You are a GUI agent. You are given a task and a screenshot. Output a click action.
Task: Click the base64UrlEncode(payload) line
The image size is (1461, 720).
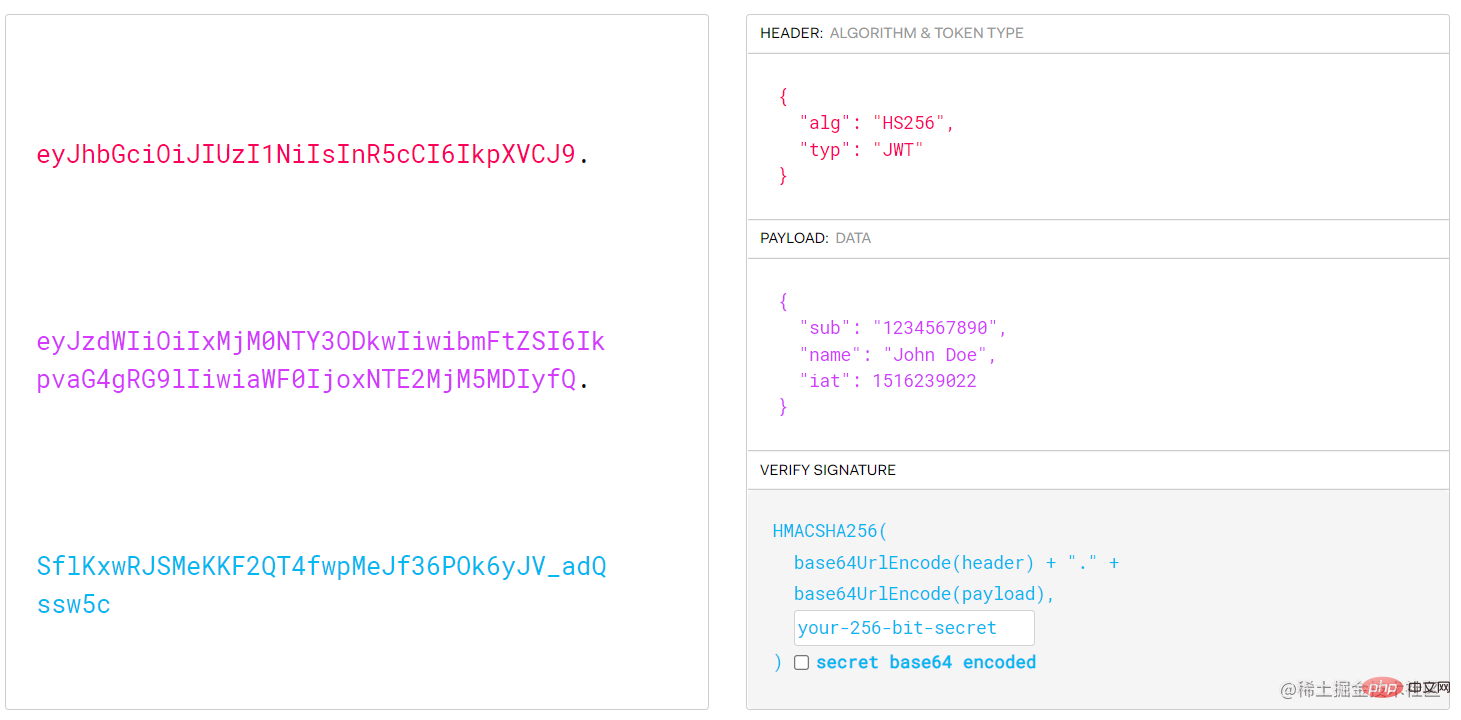[x=925, y=594]
